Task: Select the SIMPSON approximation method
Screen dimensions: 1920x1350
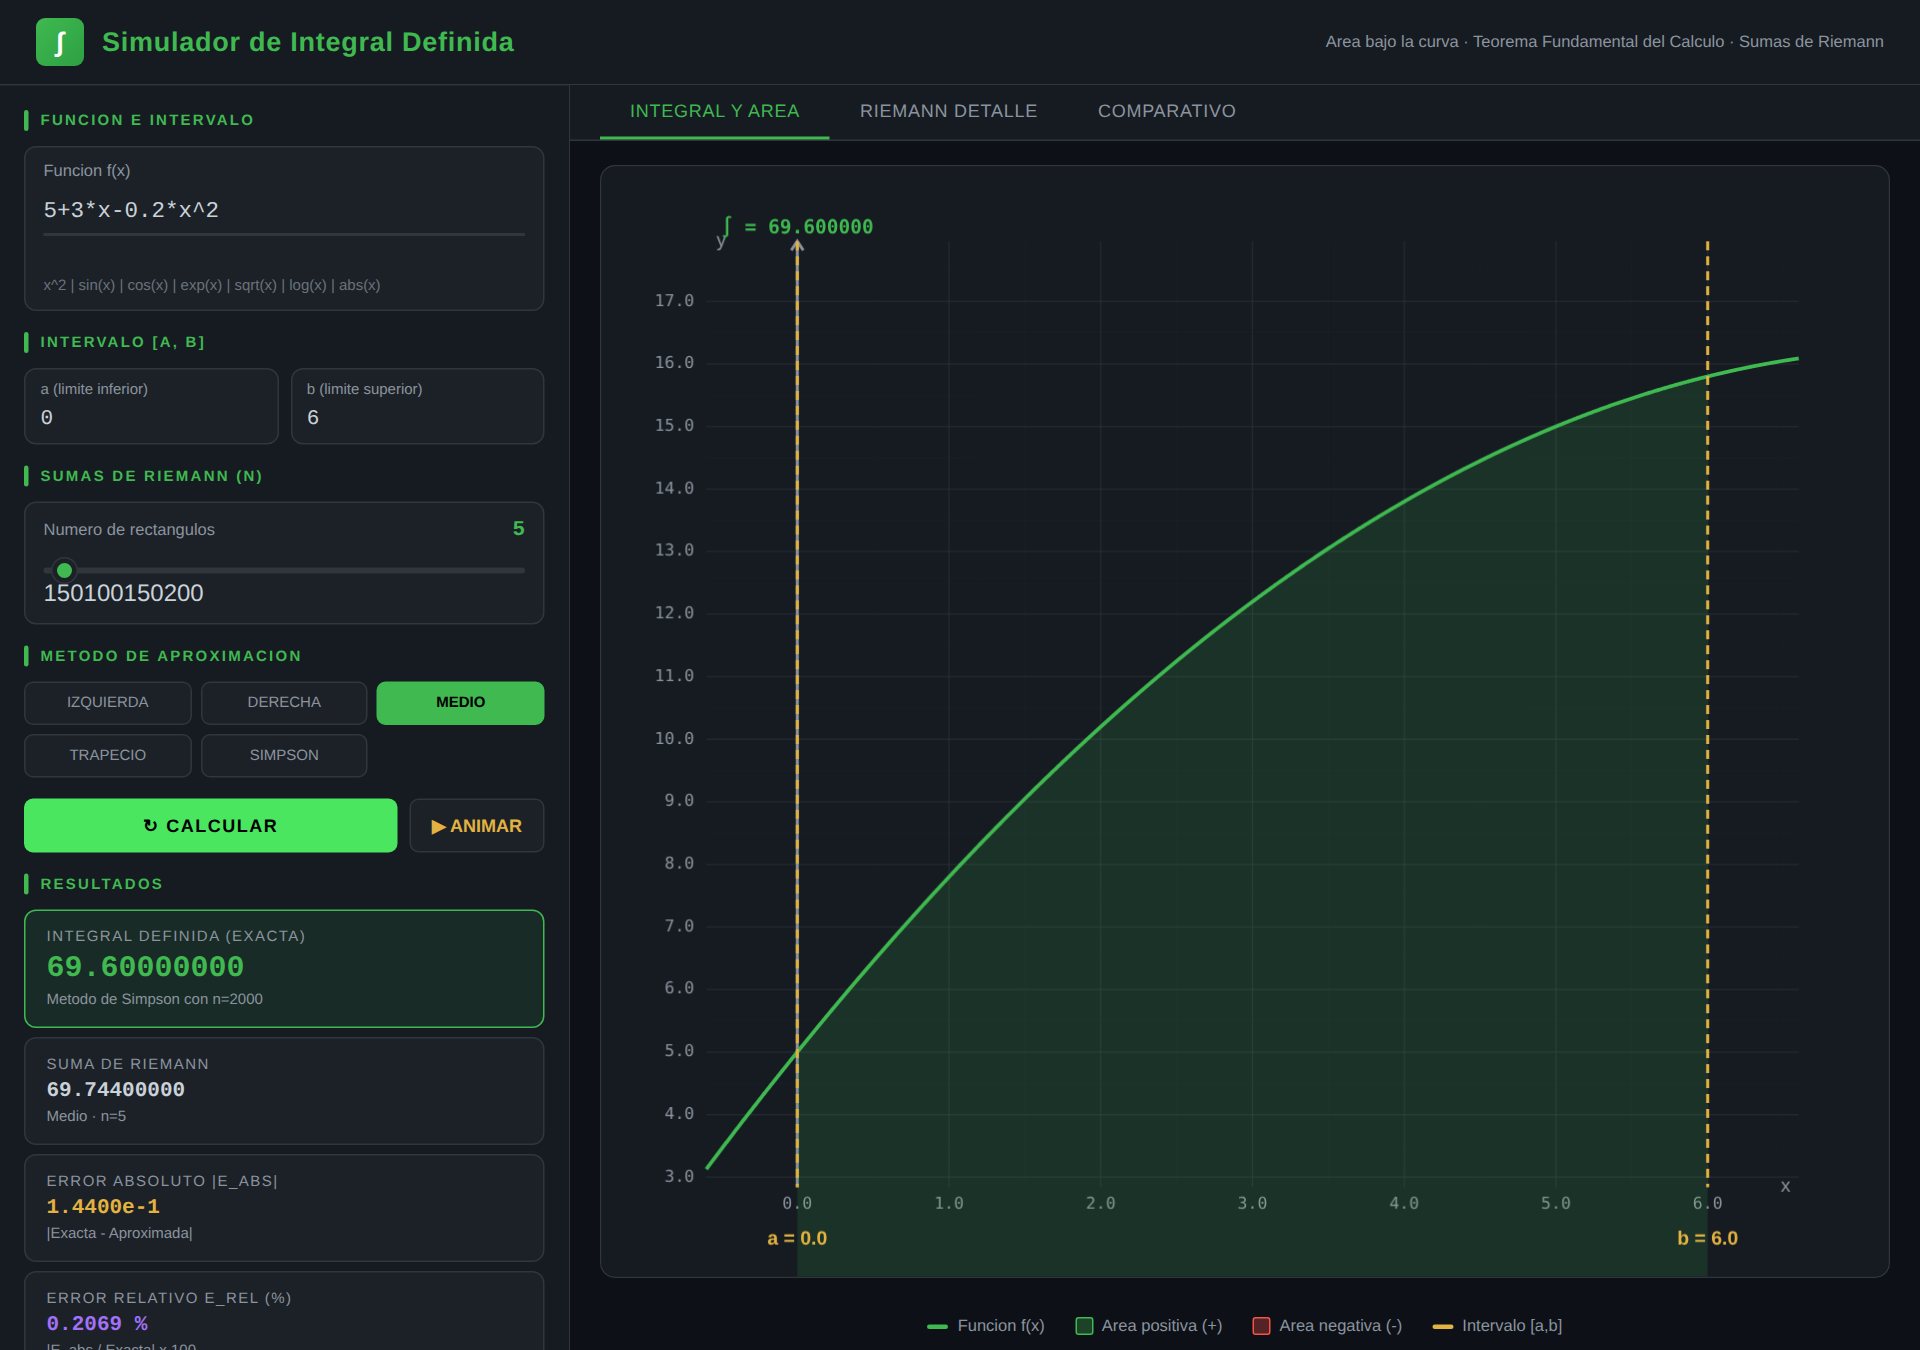Action: click(x=284, y=756)
